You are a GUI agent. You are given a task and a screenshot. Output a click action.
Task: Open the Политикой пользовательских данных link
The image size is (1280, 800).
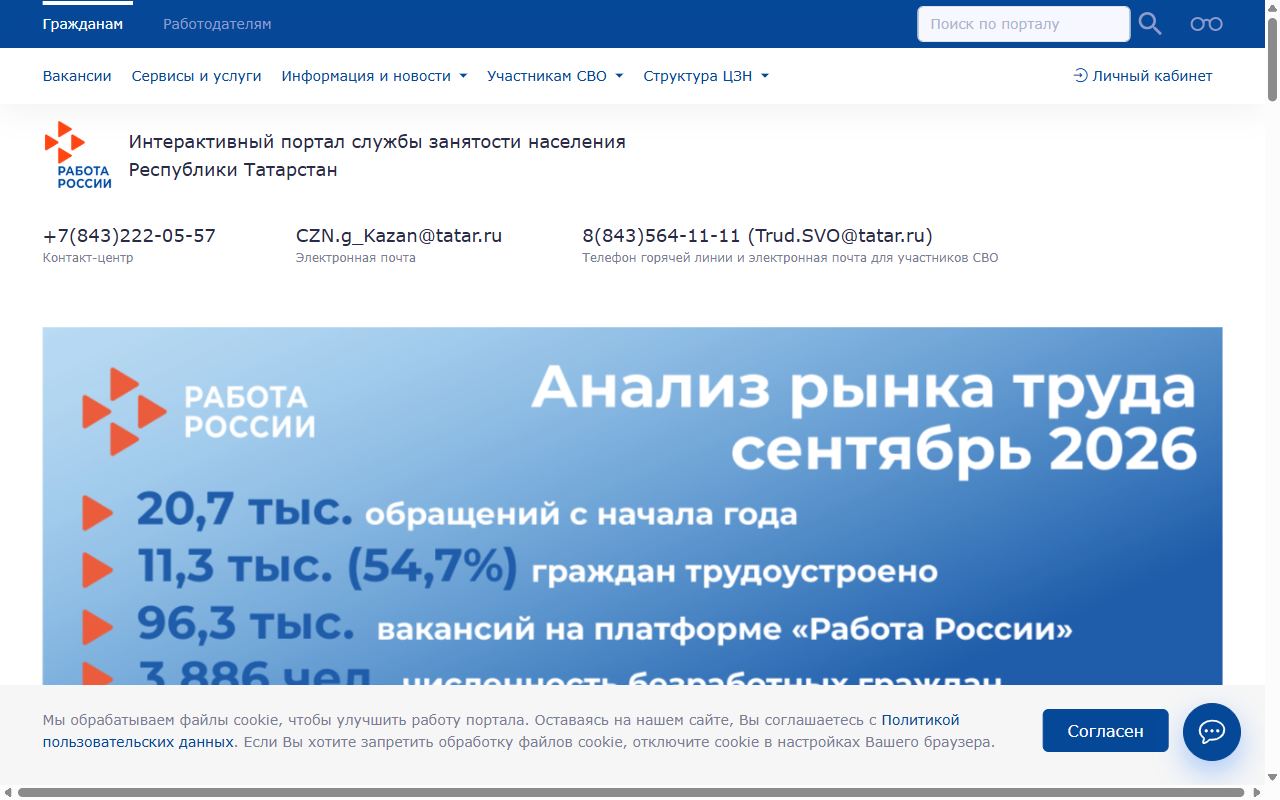(501, 731)
